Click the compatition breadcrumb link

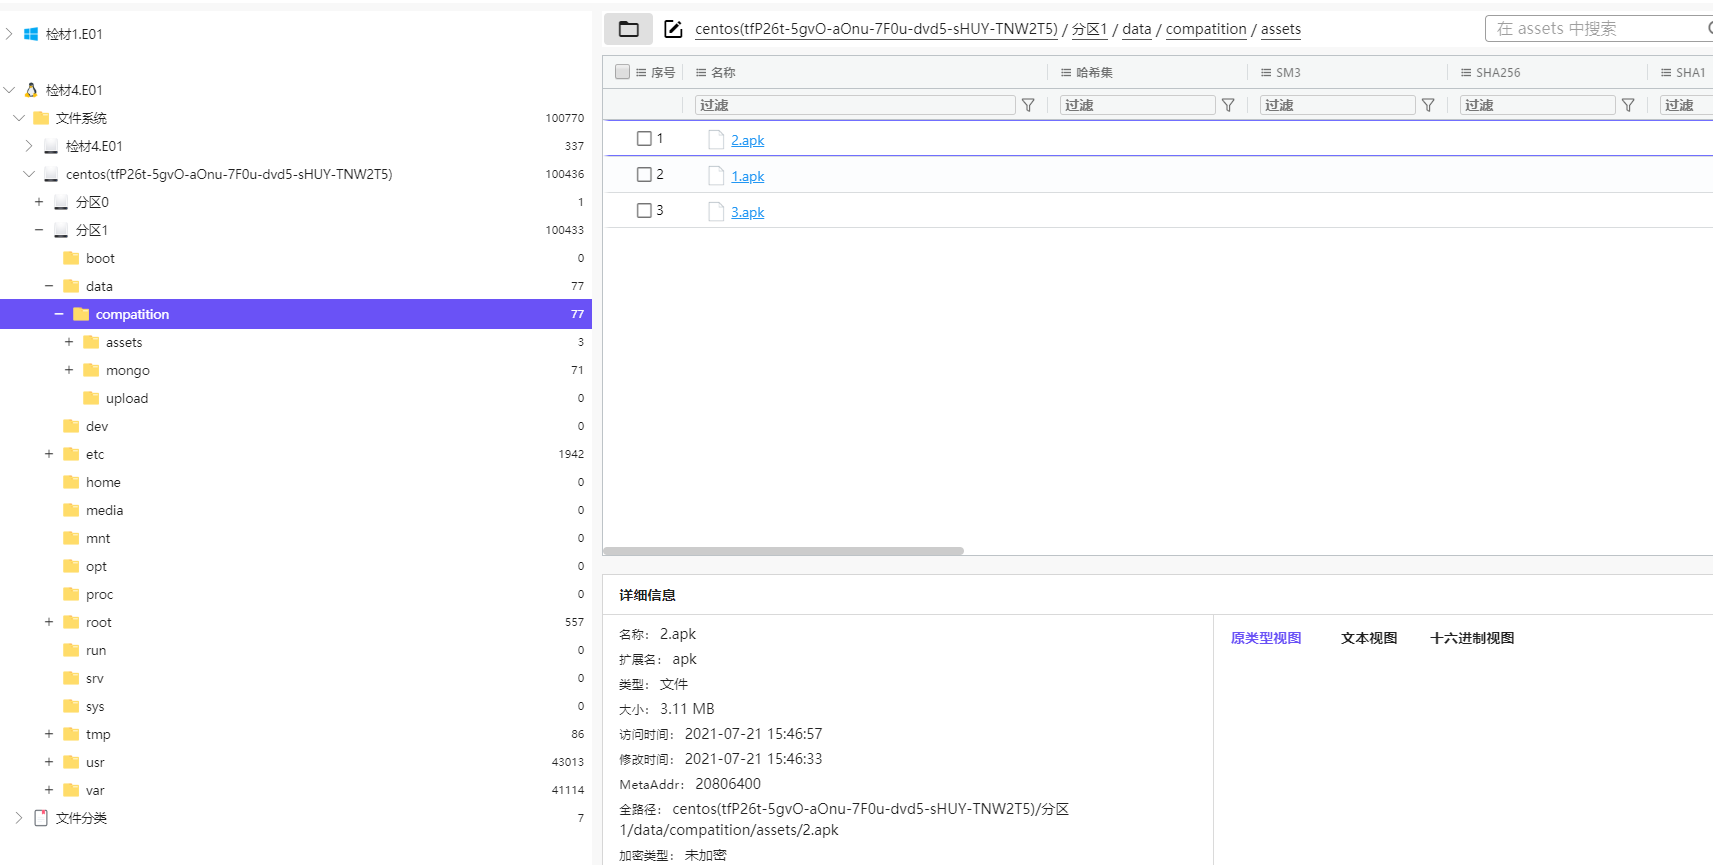[1205, 29]
